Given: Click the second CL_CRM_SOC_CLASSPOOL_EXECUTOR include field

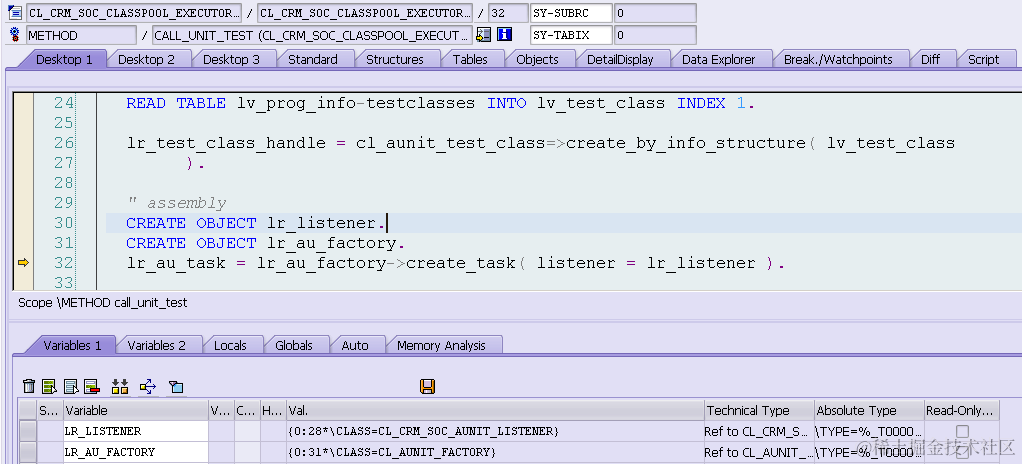Looking at the screenshot, I should click(x=365, y=13).
